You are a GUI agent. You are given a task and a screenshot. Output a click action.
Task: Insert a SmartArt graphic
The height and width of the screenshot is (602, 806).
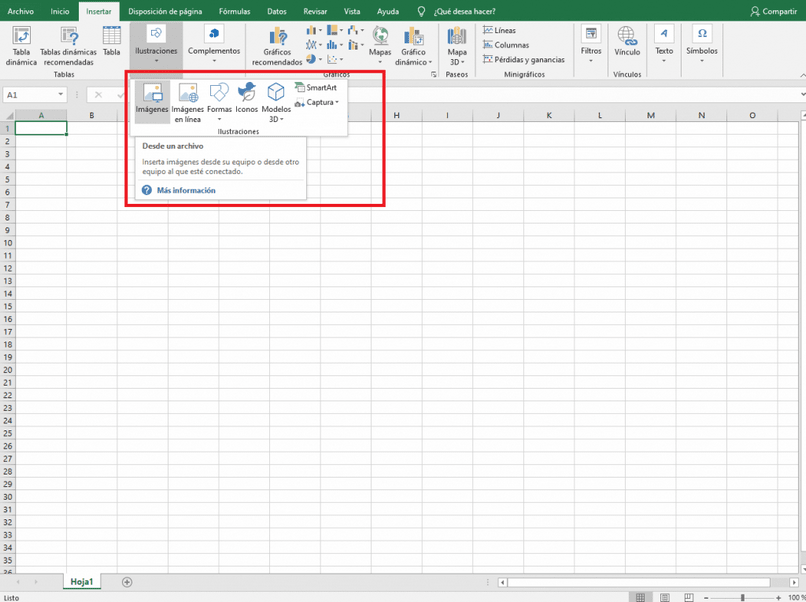point(316,87)
